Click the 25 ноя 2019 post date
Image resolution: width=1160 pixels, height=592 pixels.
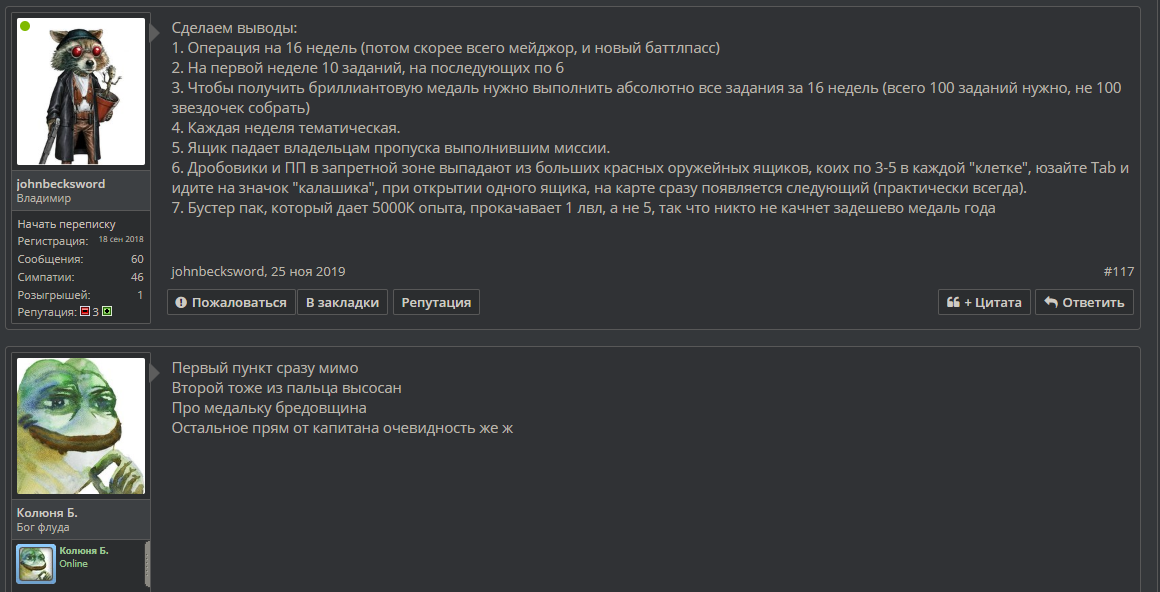308,272
